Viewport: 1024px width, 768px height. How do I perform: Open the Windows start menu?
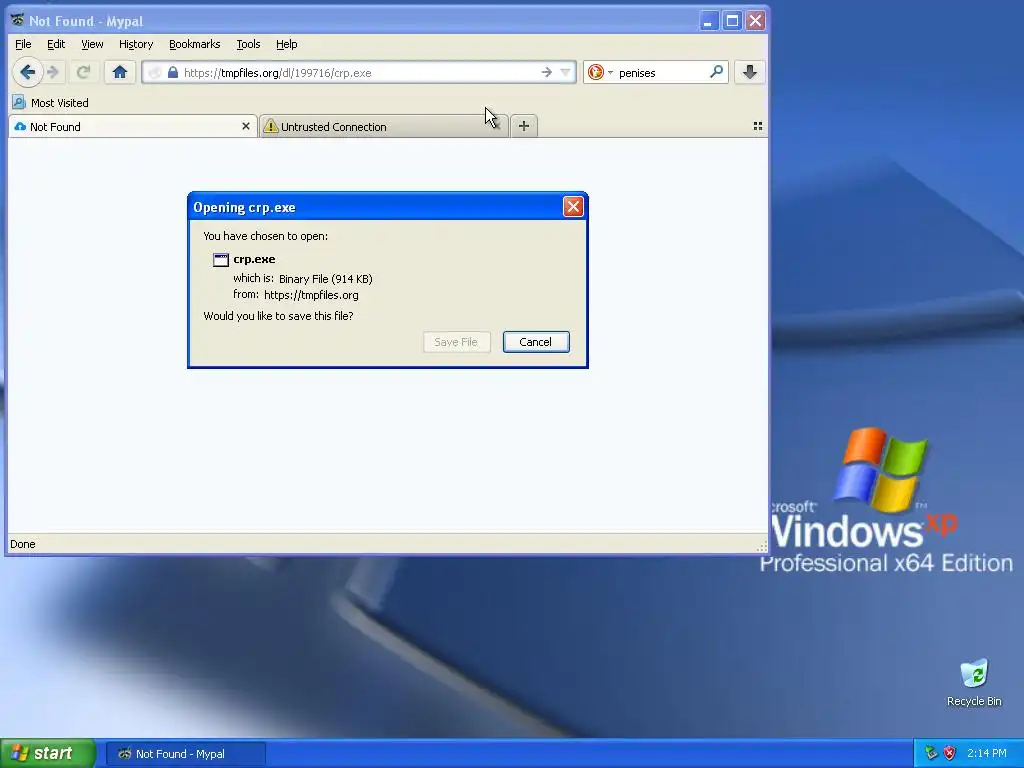pyautogui.click(x=48, y=753)
